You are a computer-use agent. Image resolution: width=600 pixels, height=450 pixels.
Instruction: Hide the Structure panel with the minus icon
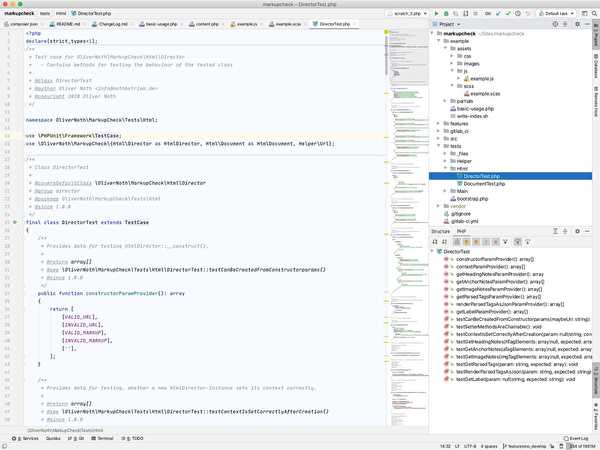587,231
